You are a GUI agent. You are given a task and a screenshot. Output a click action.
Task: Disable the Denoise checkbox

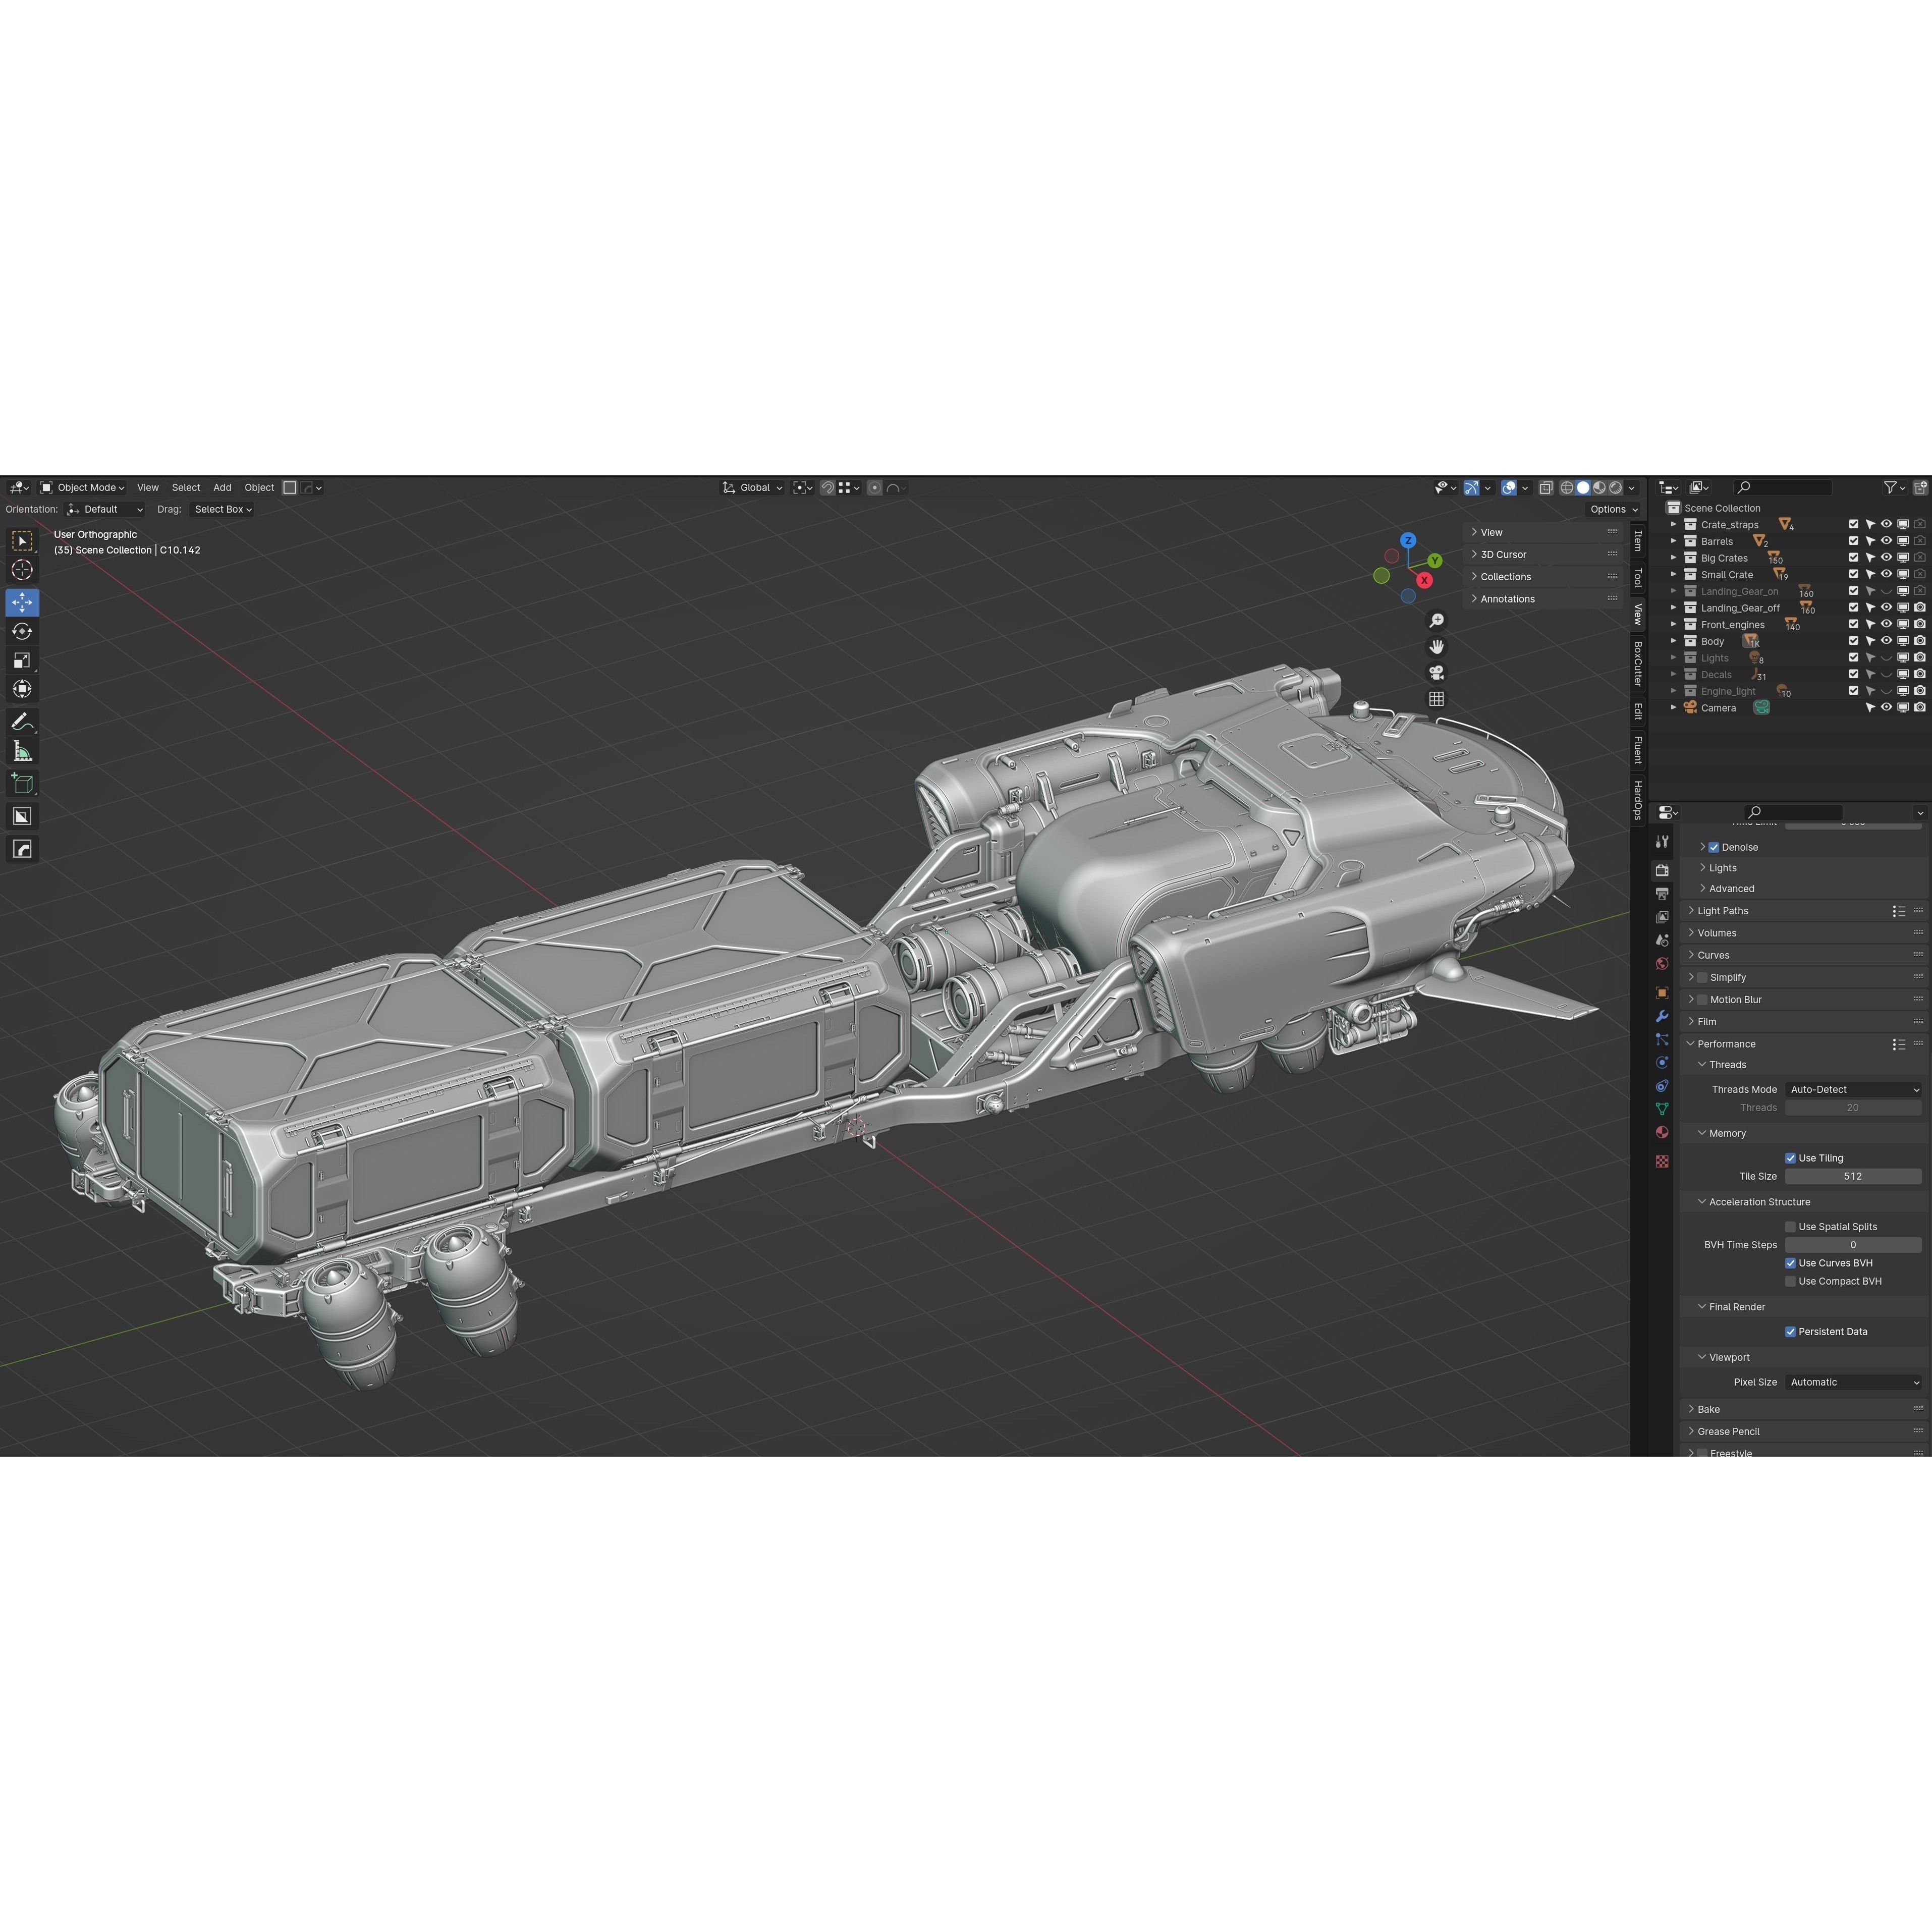coord(1714,847)
